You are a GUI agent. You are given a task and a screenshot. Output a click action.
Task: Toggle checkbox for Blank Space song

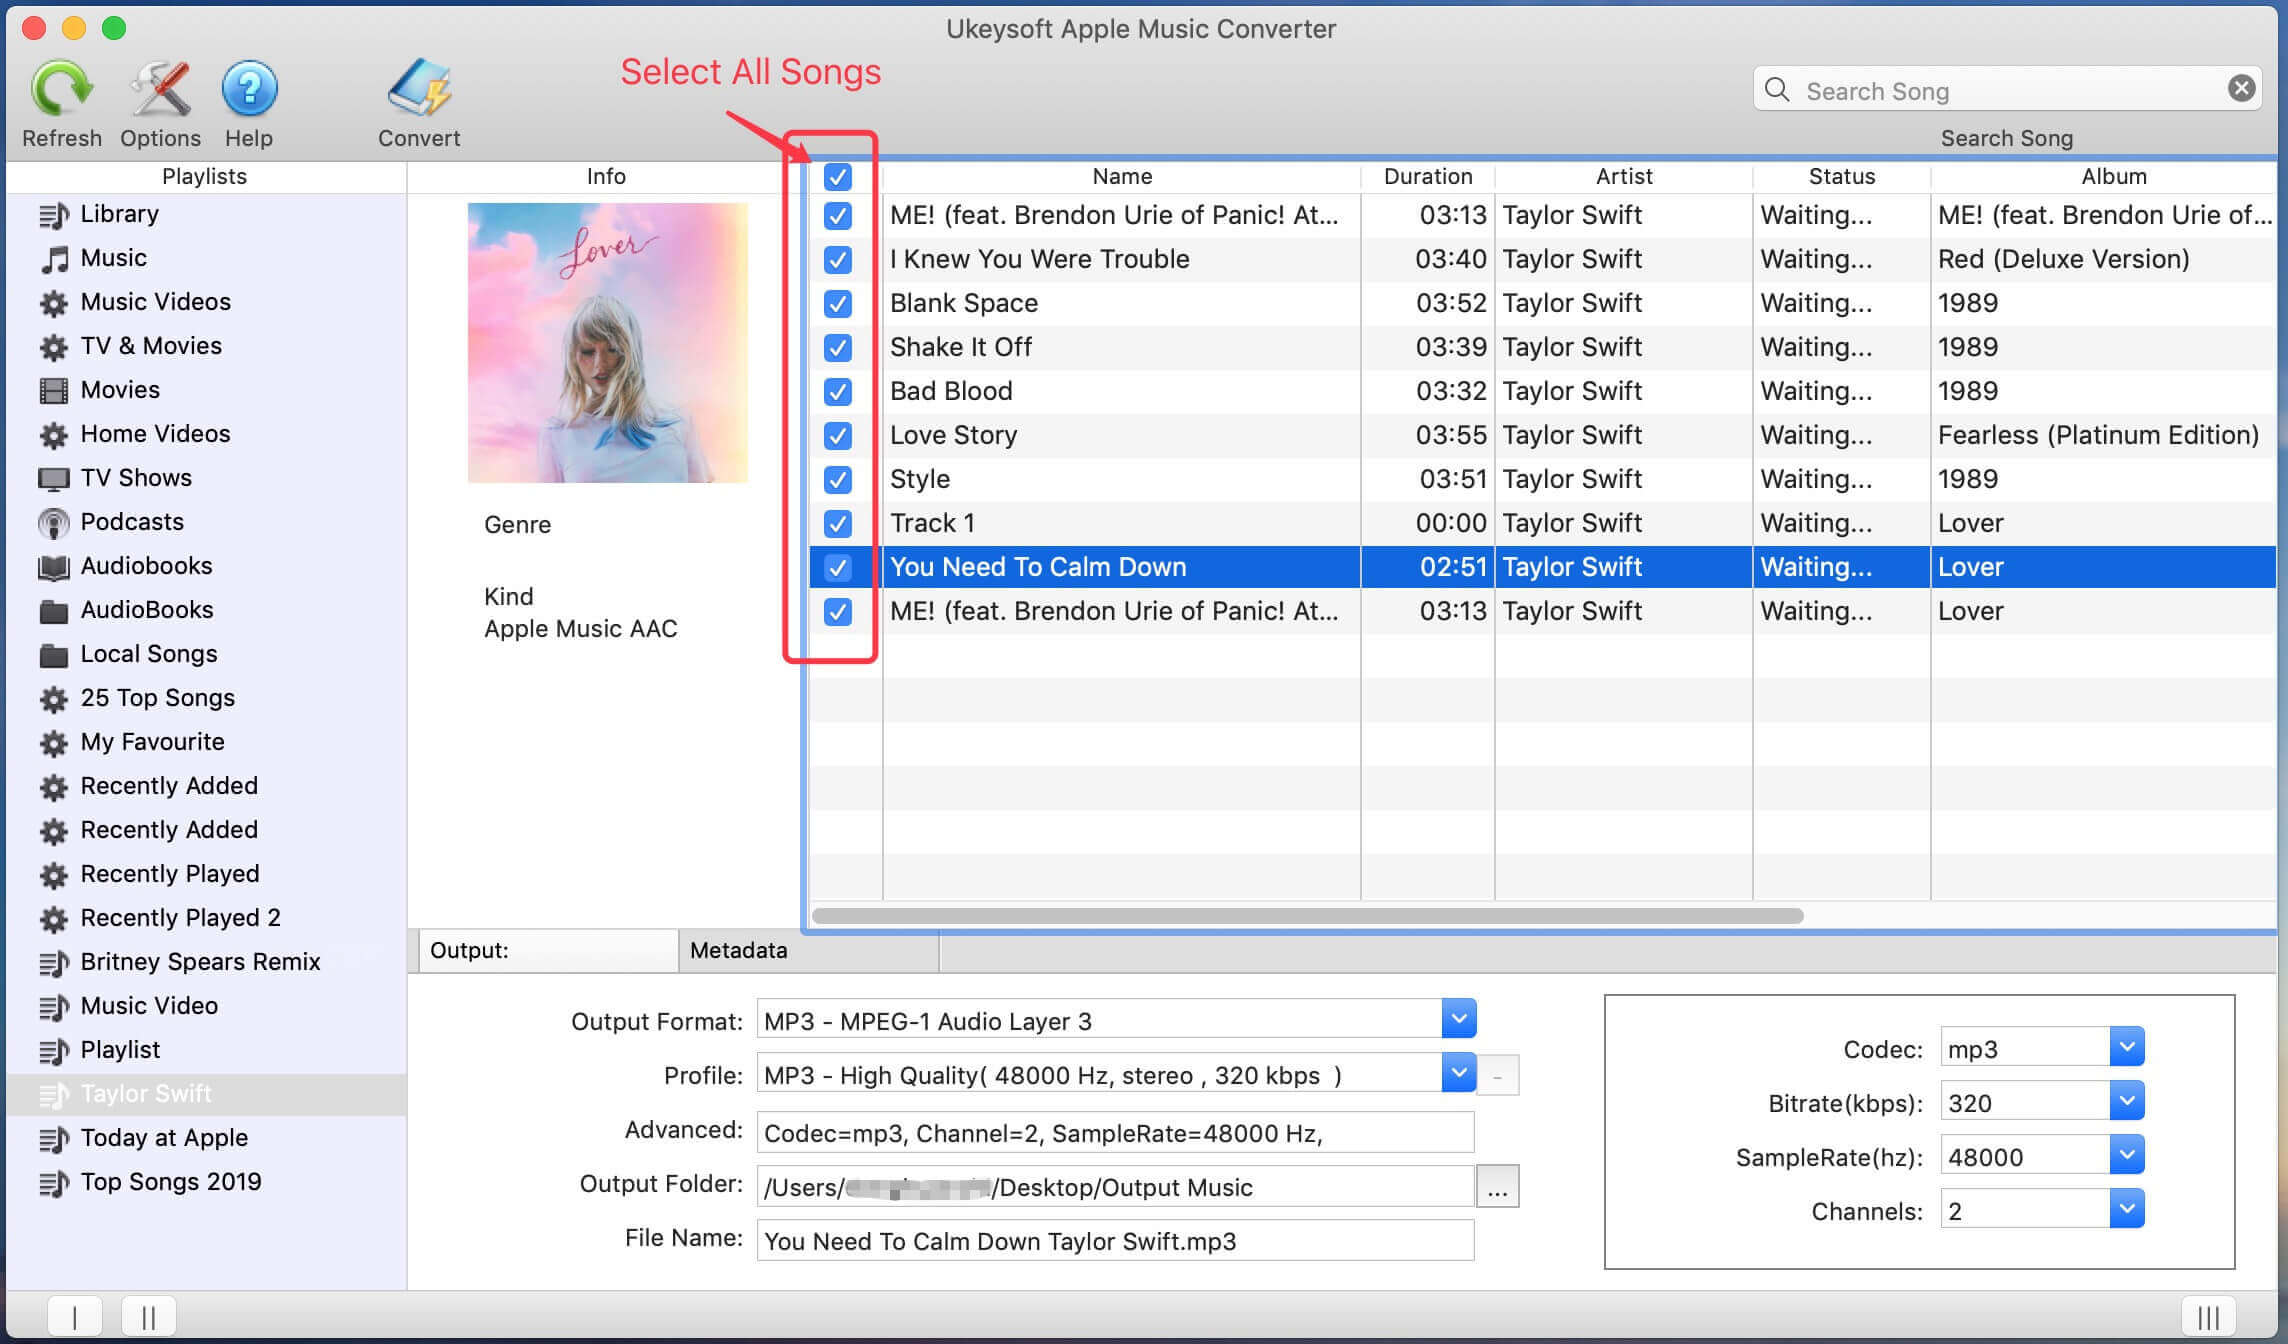click(840, 302)
